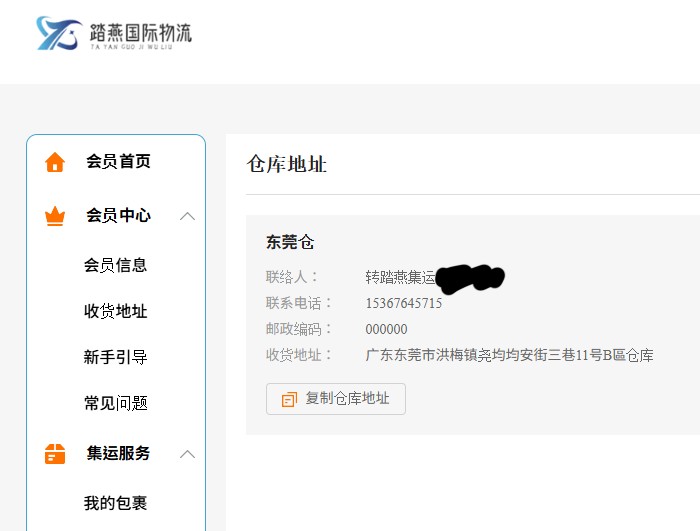Select 会员信息 in the sidebar
Screen dimensions: 700x531
tap(115, 265)
